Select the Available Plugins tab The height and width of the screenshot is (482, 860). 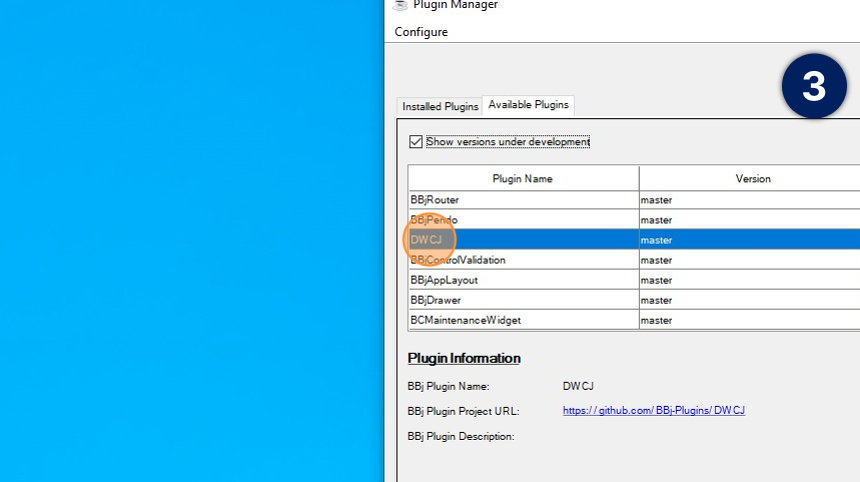tap(528, 105)
